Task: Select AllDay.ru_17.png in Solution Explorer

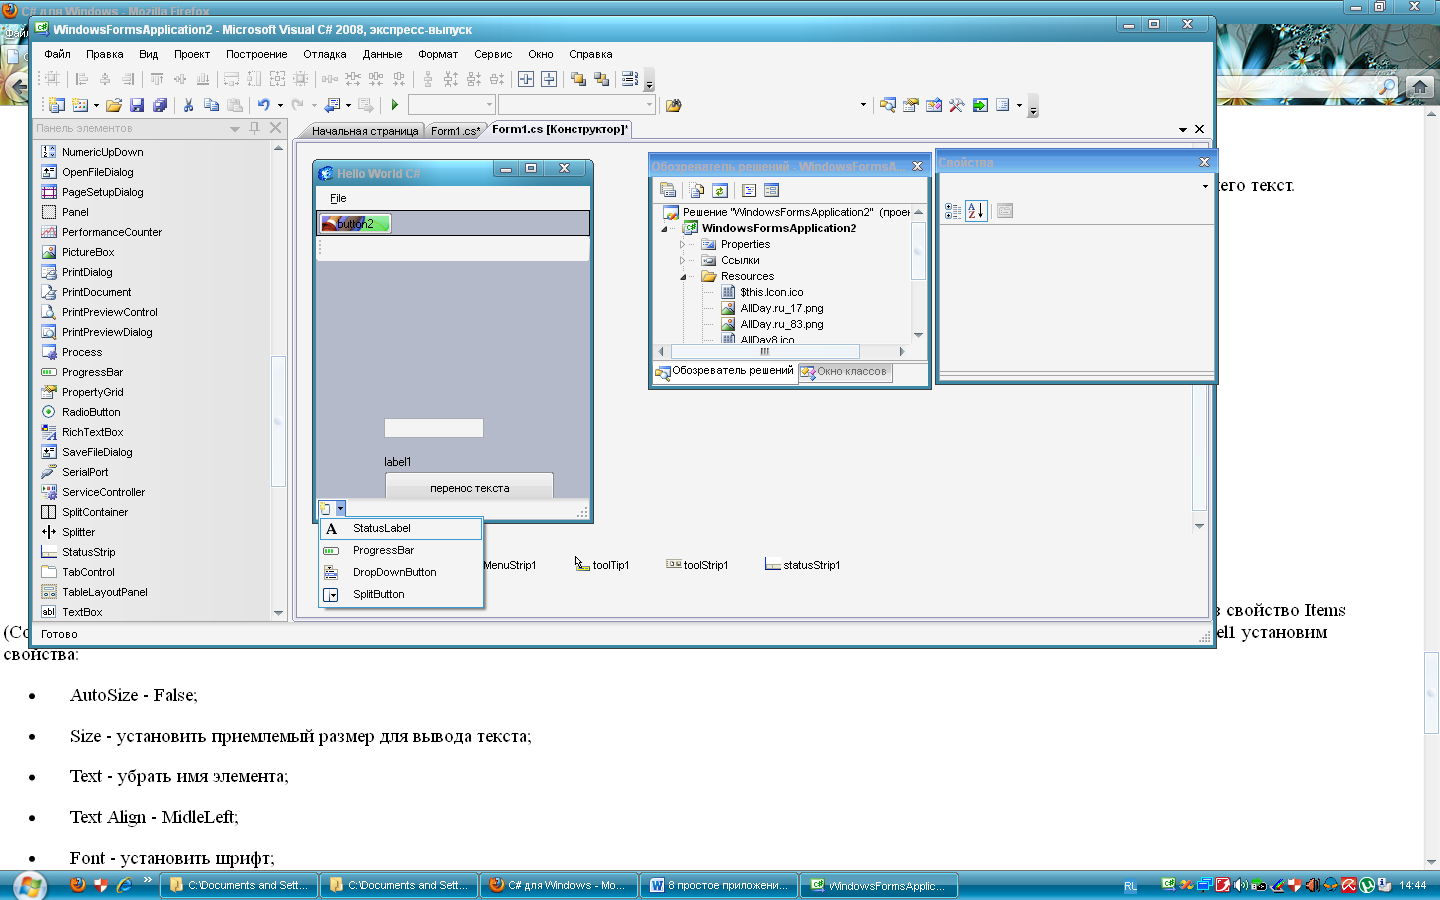Action: click(782, 308)
